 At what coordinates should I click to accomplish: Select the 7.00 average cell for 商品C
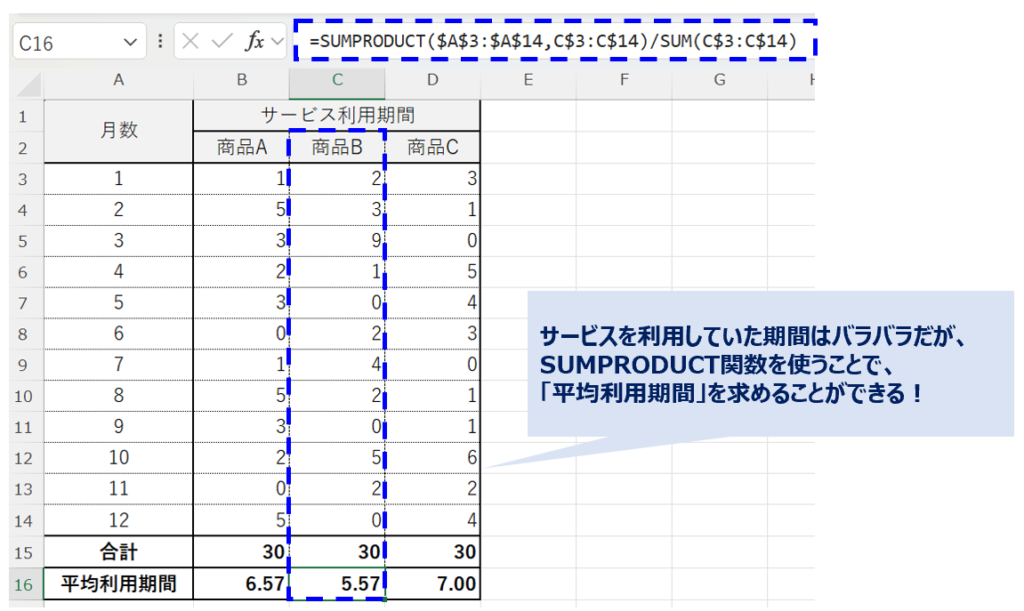(x=432, y=584)
